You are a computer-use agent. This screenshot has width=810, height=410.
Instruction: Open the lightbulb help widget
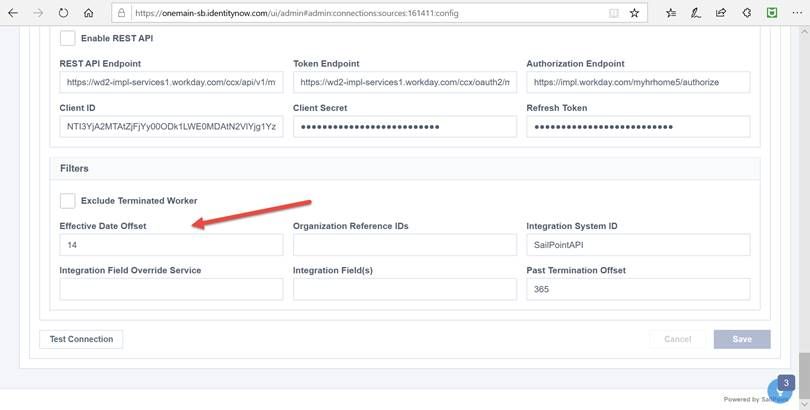click(x=780, y=391)
